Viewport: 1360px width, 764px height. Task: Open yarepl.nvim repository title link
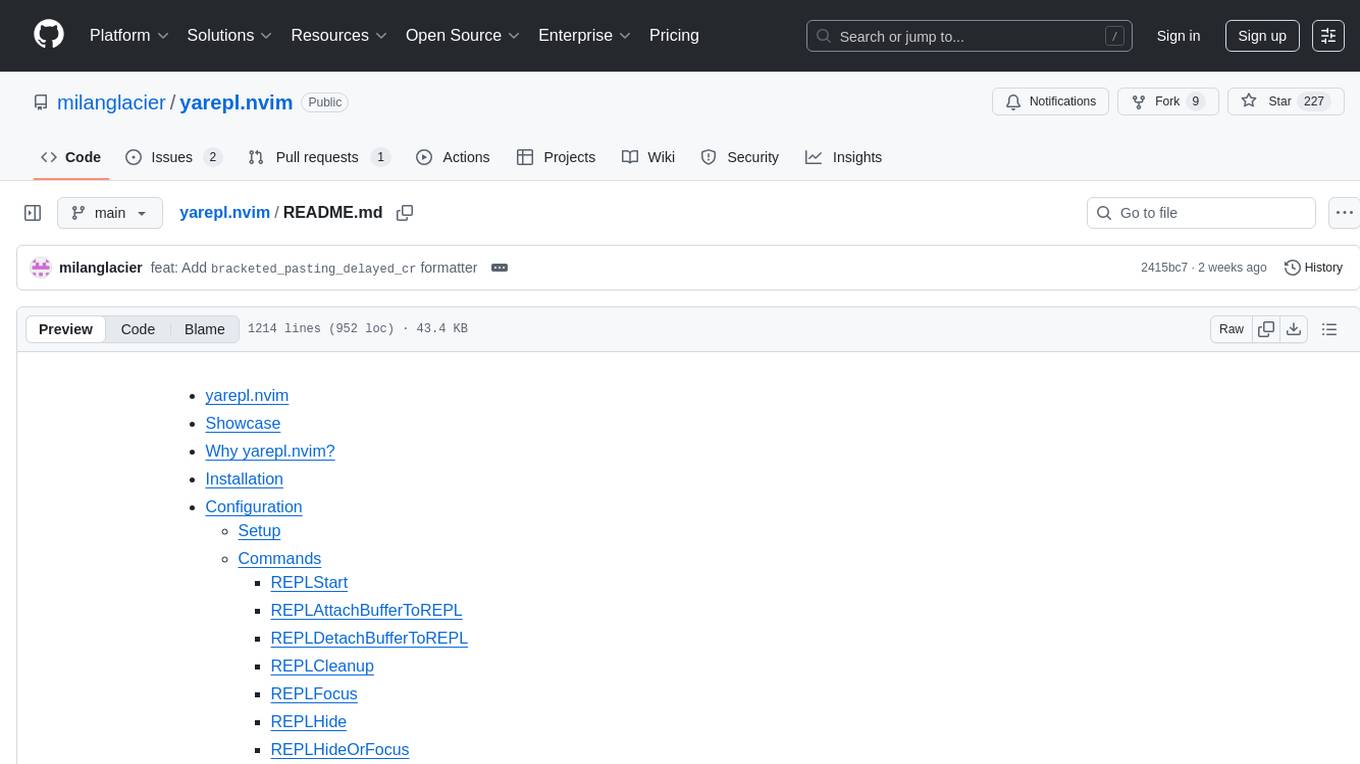236,102
